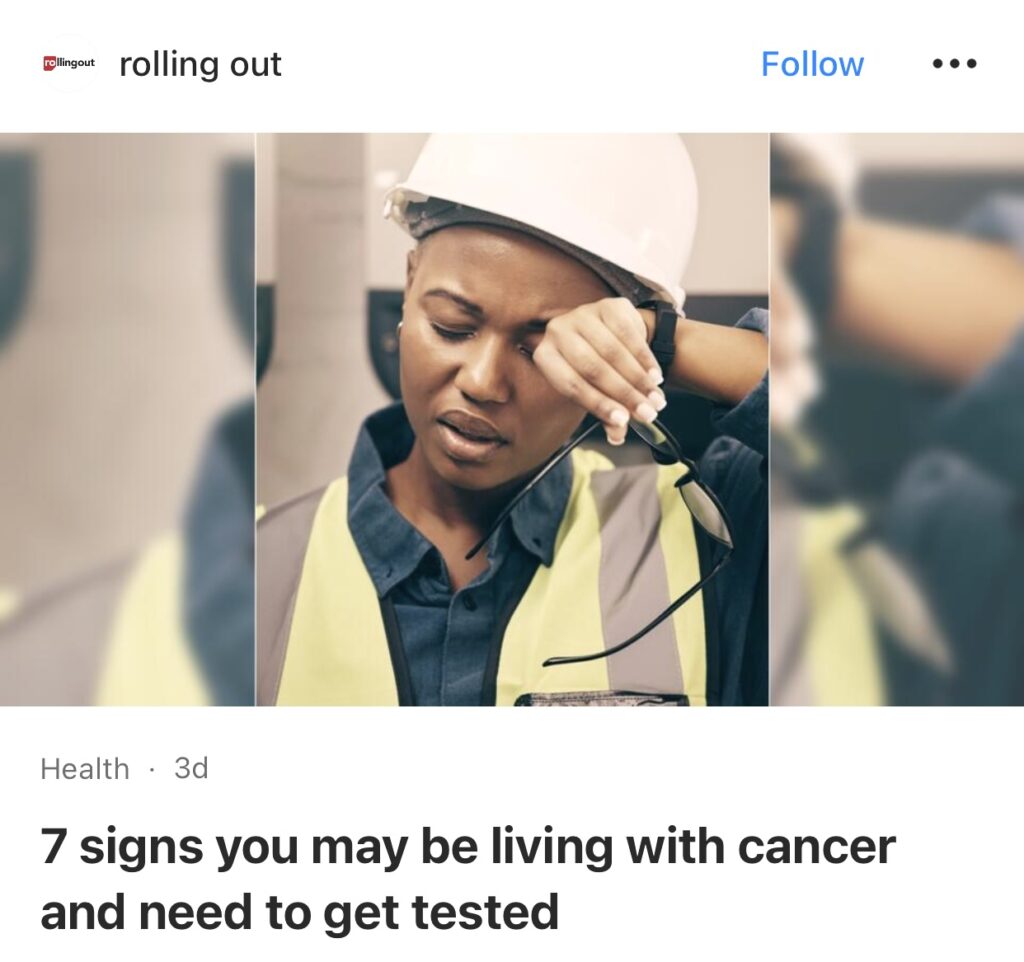Open the article headline about 7 signs
The height and width of the screenshot is (962, 1024).
468,879
